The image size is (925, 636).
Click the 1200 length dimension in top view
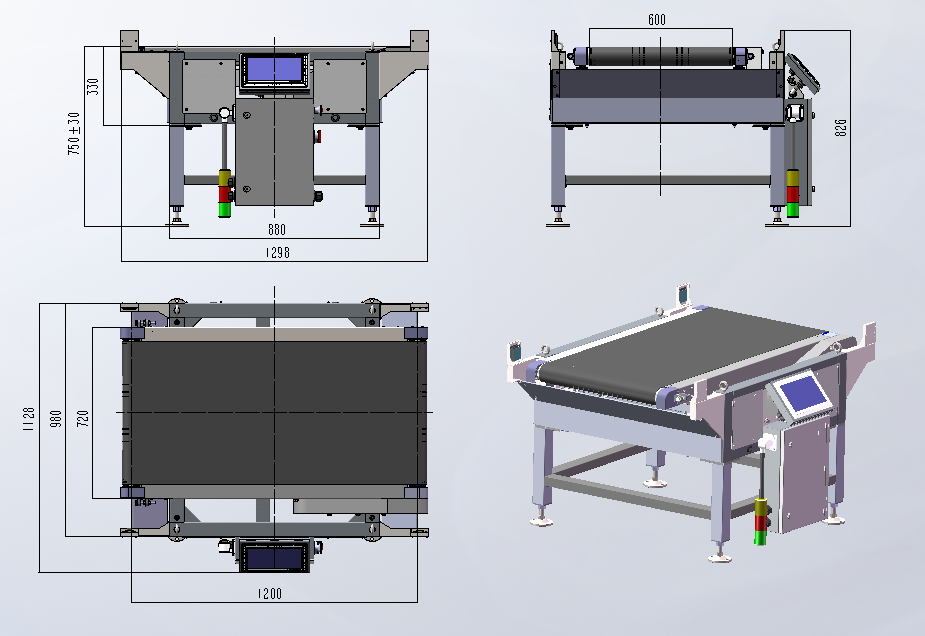coord(270,594)
